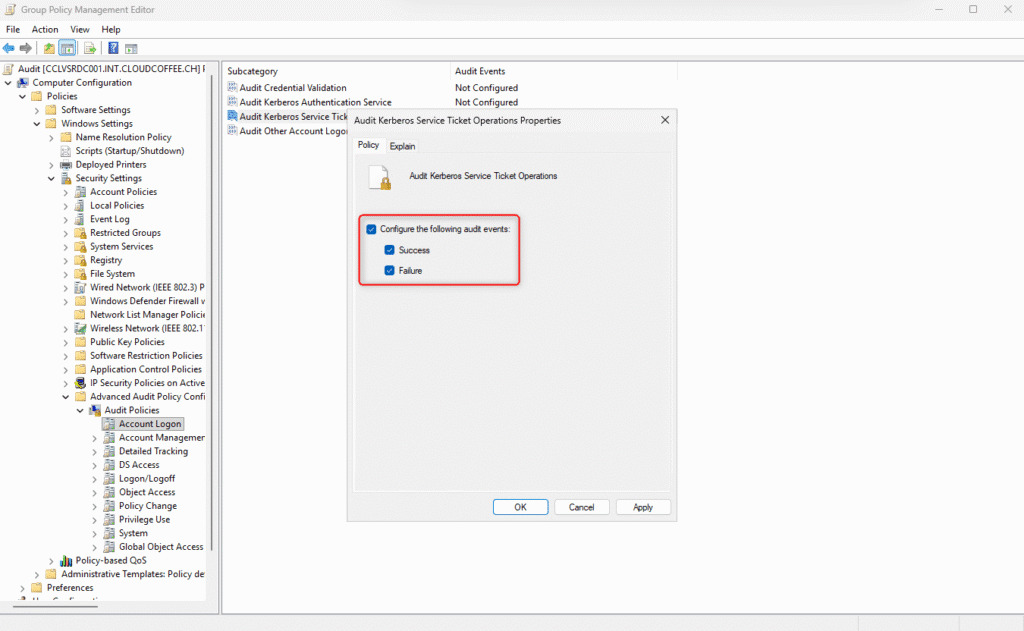Select the Object Access tree item
The height and width of the screenshot is (631, 1024).
tap(147, 492)
